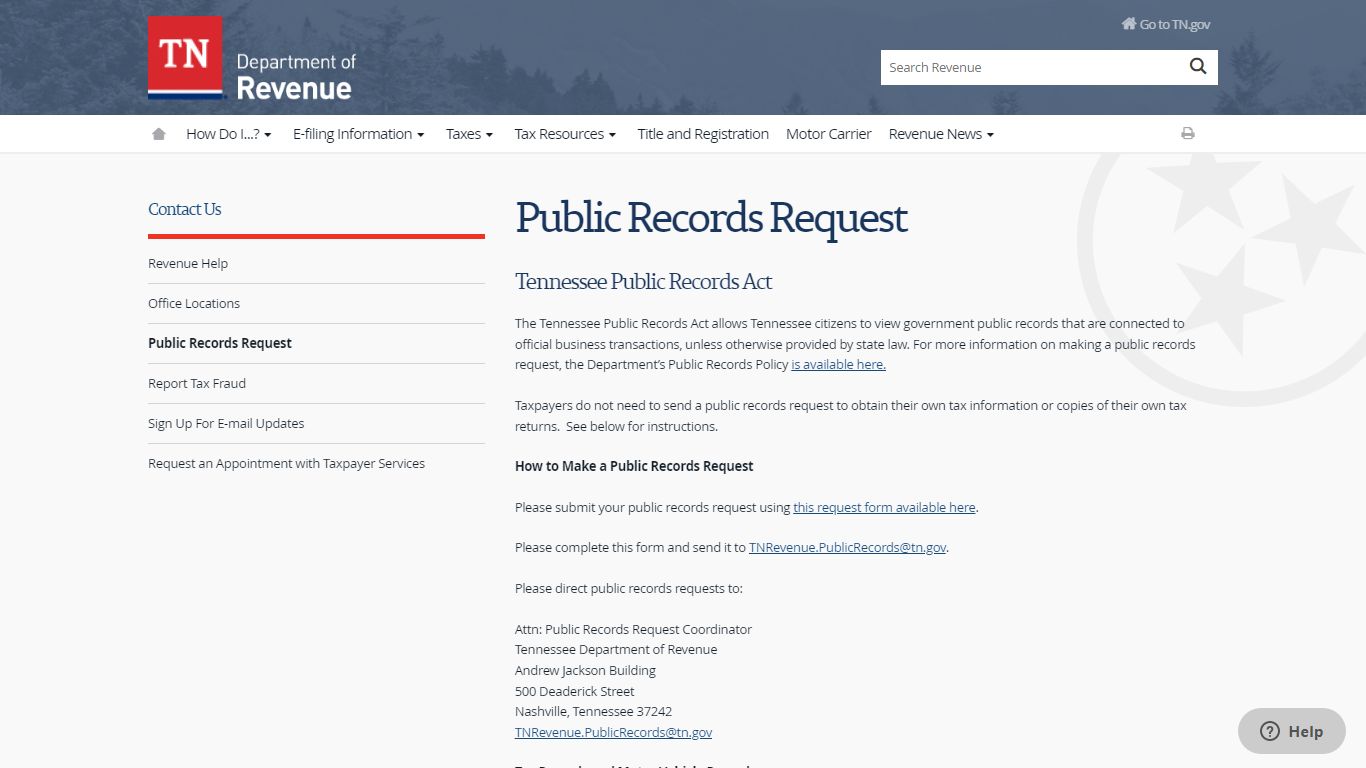
Task: Select Public Records Request sidebar item
Action: pyautogui.click(x=220, y=343)
